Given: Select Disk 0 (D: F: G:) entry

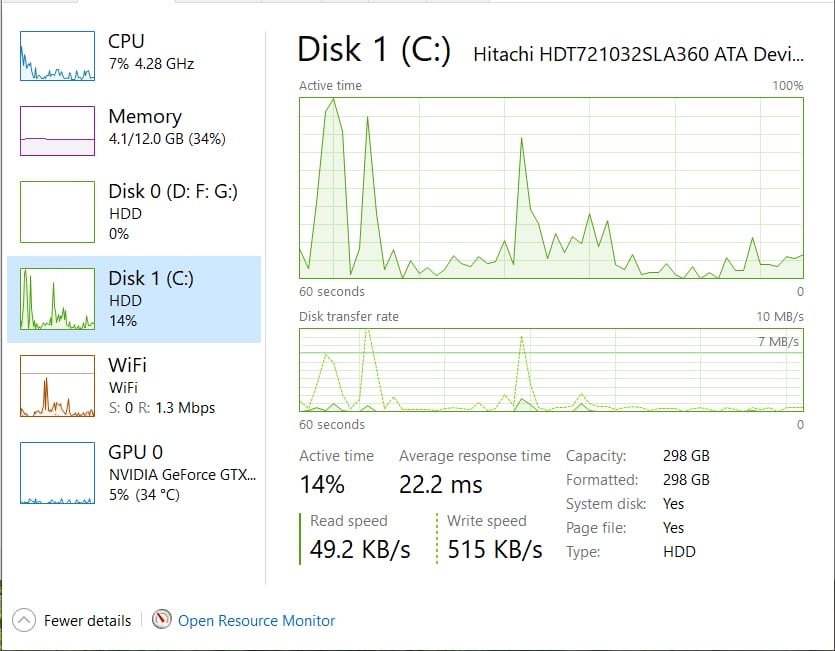Looking at the screenshot, I should coord(172,210).
